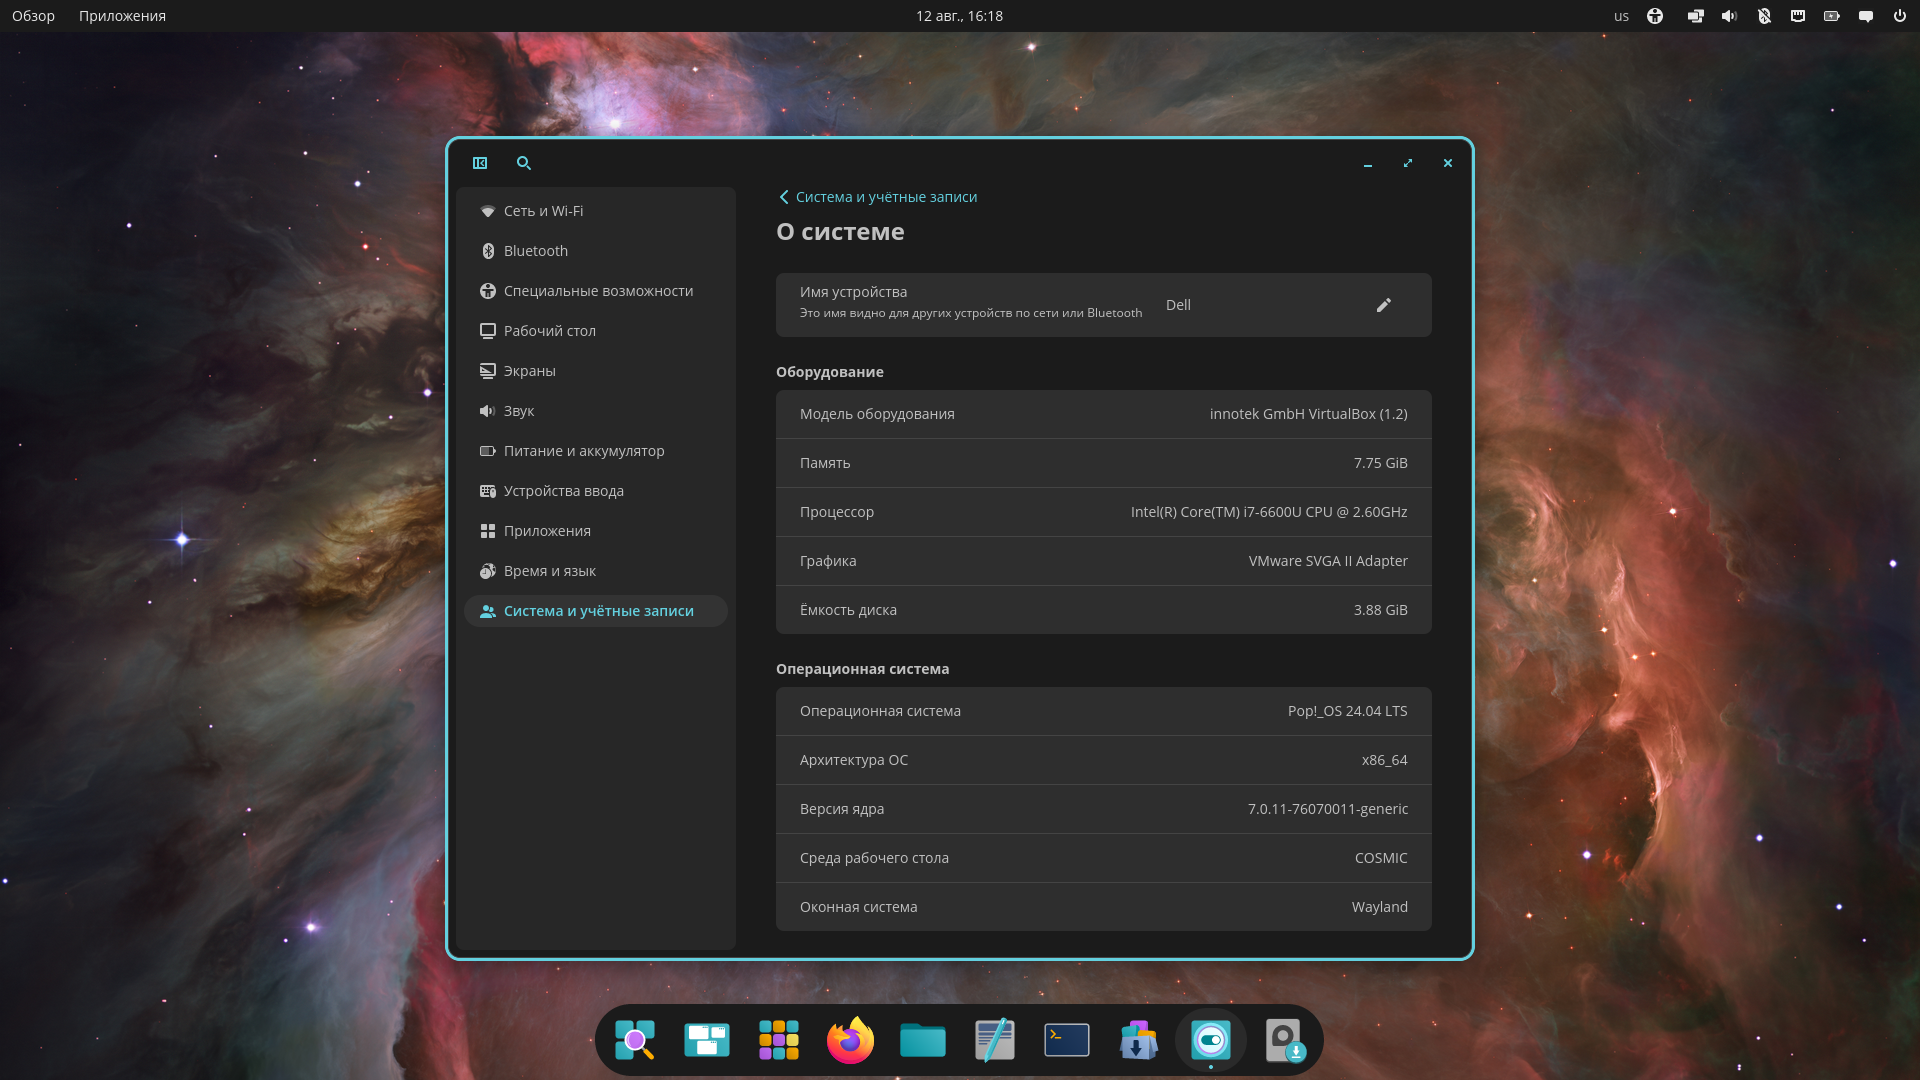Go to 'Устройства ввода' settings
This screenshot has width=1920, height=1080.
point(596,491)
